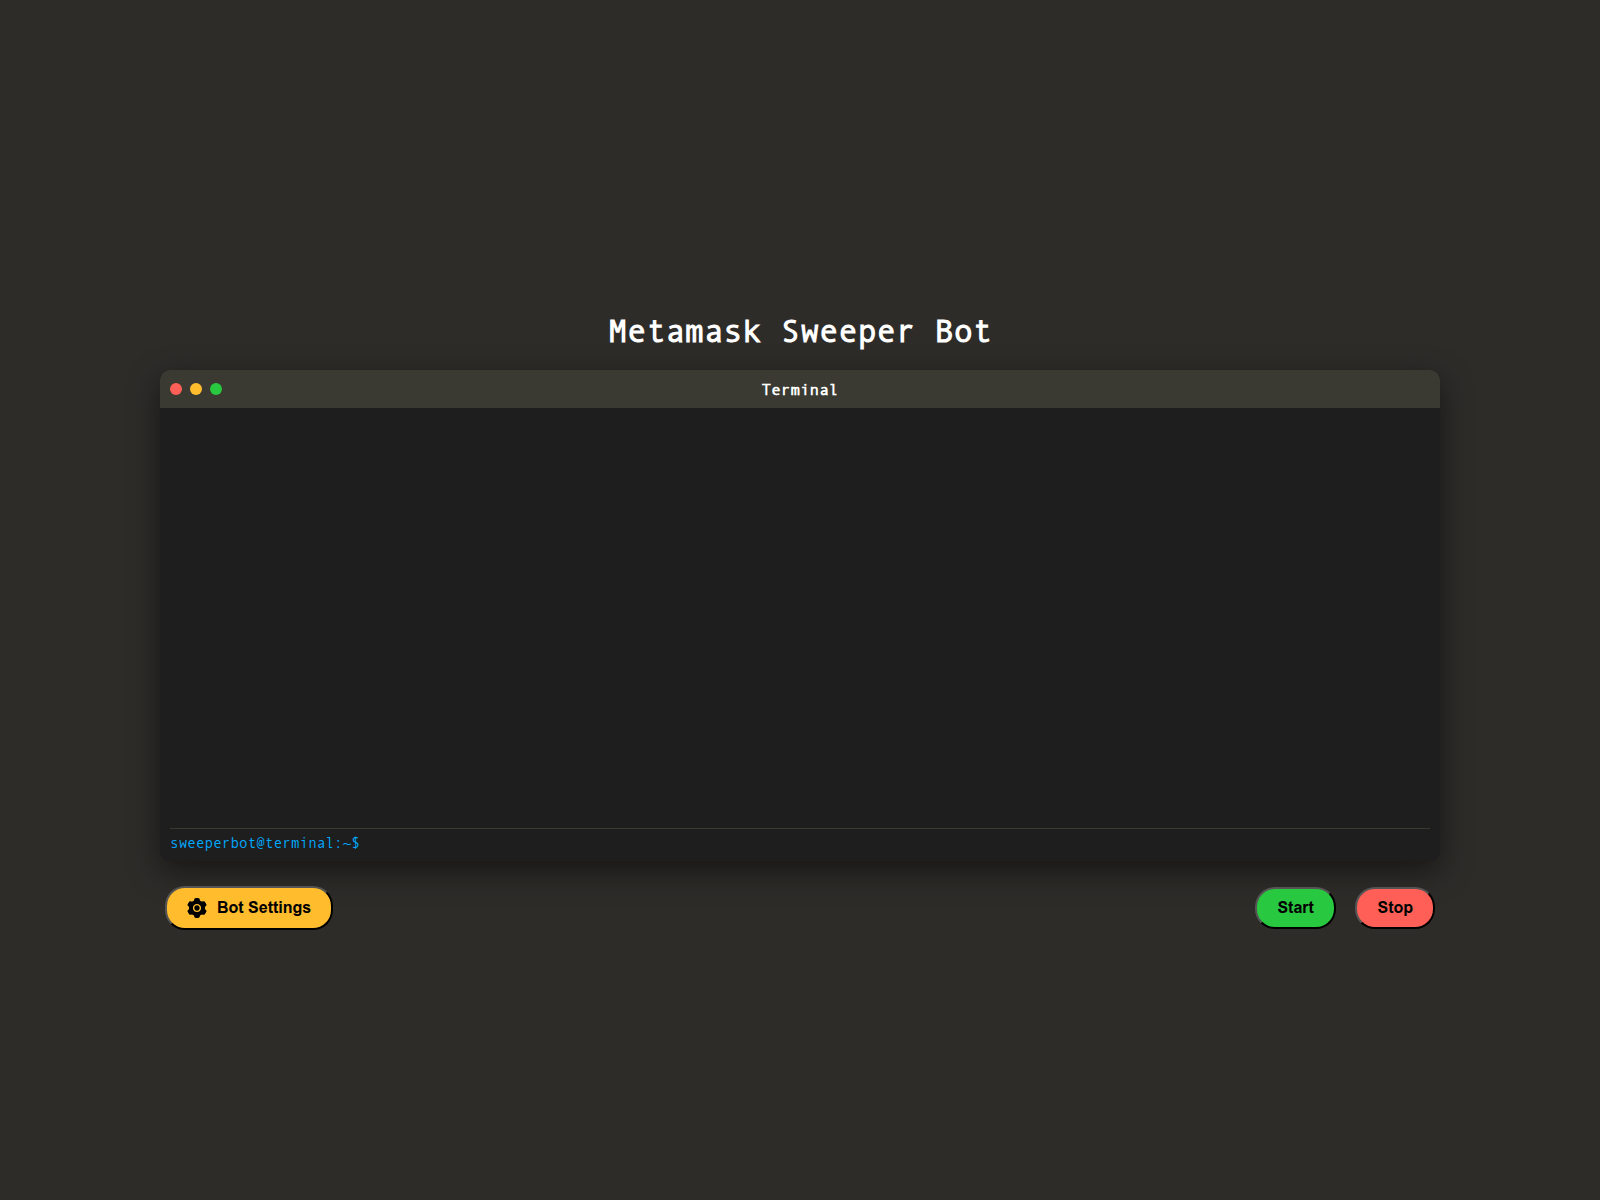Click the red close dot on Terminal
1600x1200 pixels.
point(176,389)
